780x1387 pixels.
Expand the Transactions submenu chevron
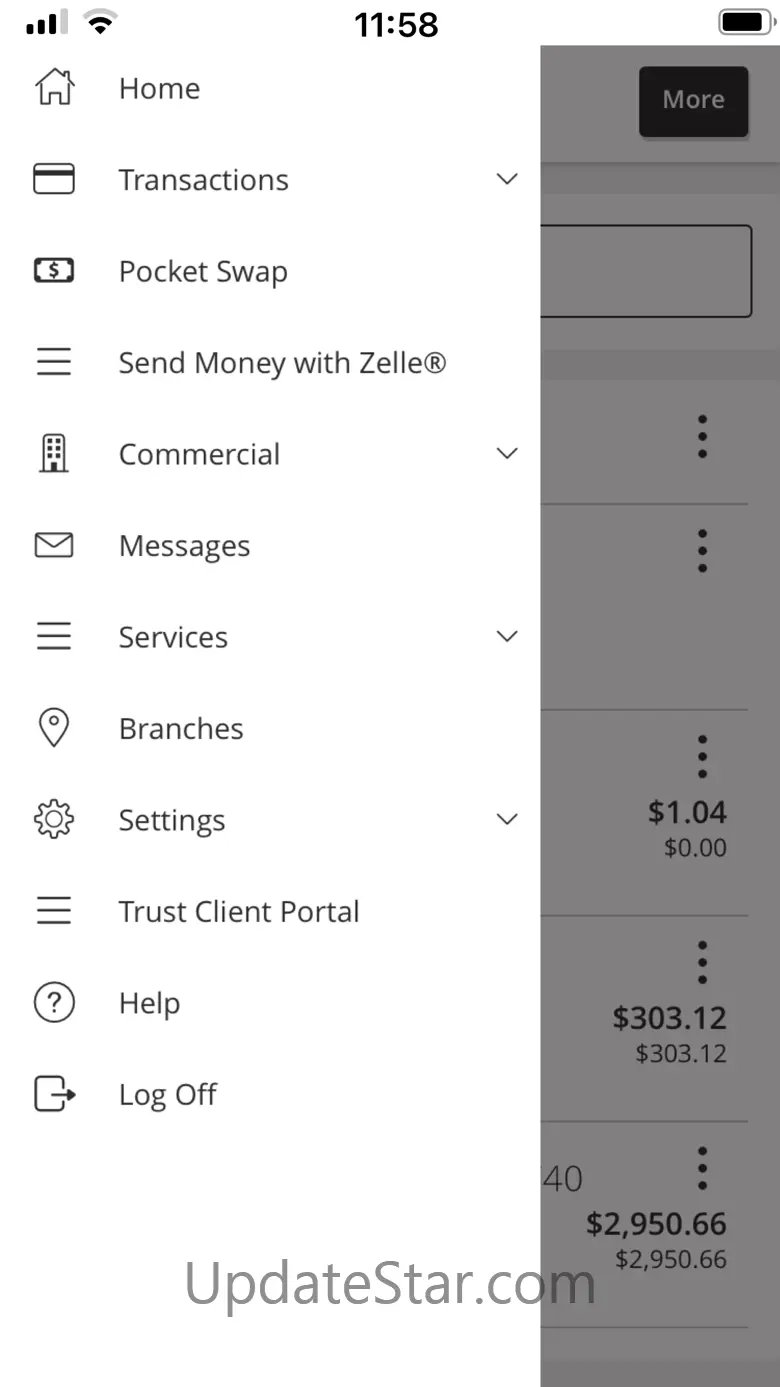tap(507, 180)
